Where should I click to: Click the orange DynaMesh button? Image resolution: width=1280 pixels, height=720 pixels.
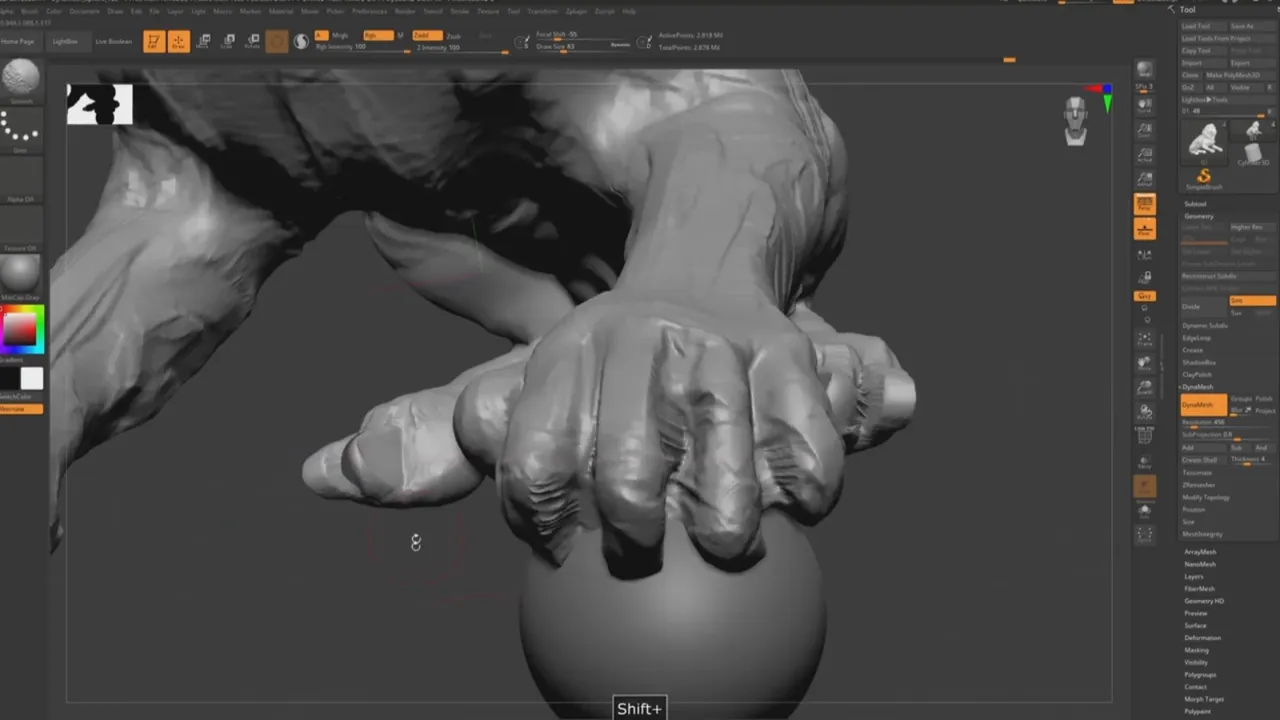(1203, 405)
